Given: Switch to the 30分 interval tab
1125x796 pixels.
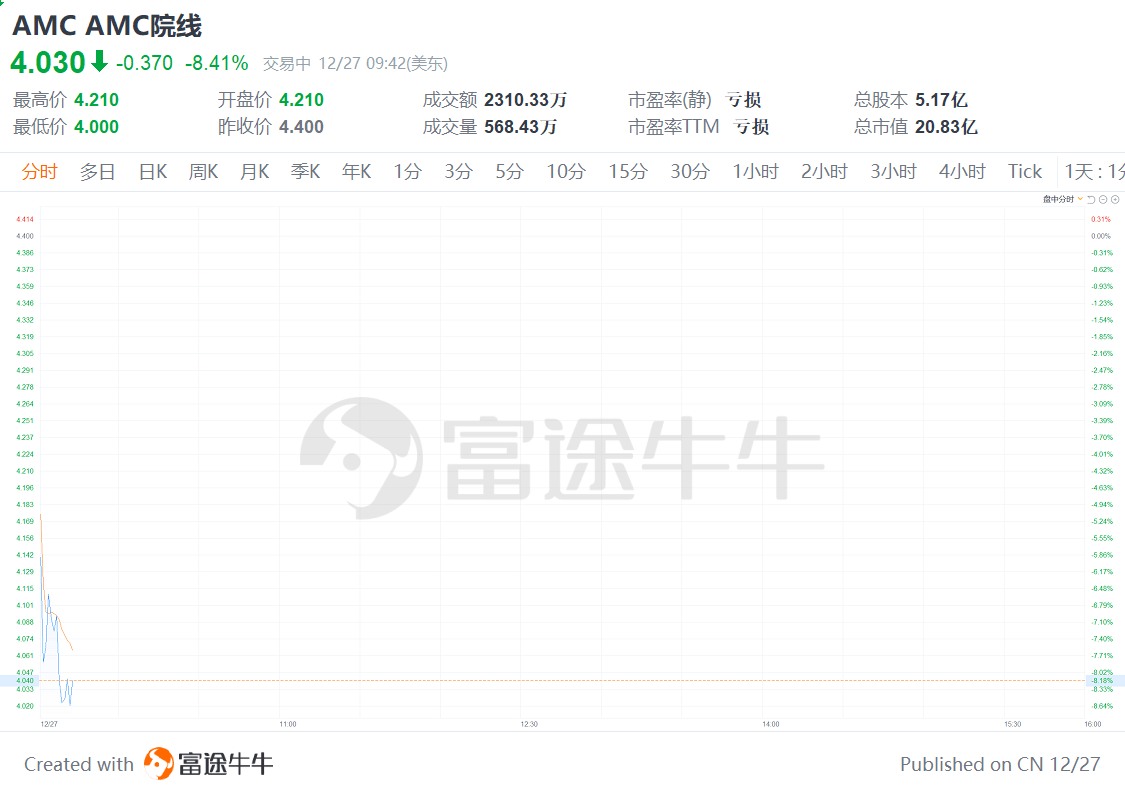Looking at the screenshot, I should 690,172.
